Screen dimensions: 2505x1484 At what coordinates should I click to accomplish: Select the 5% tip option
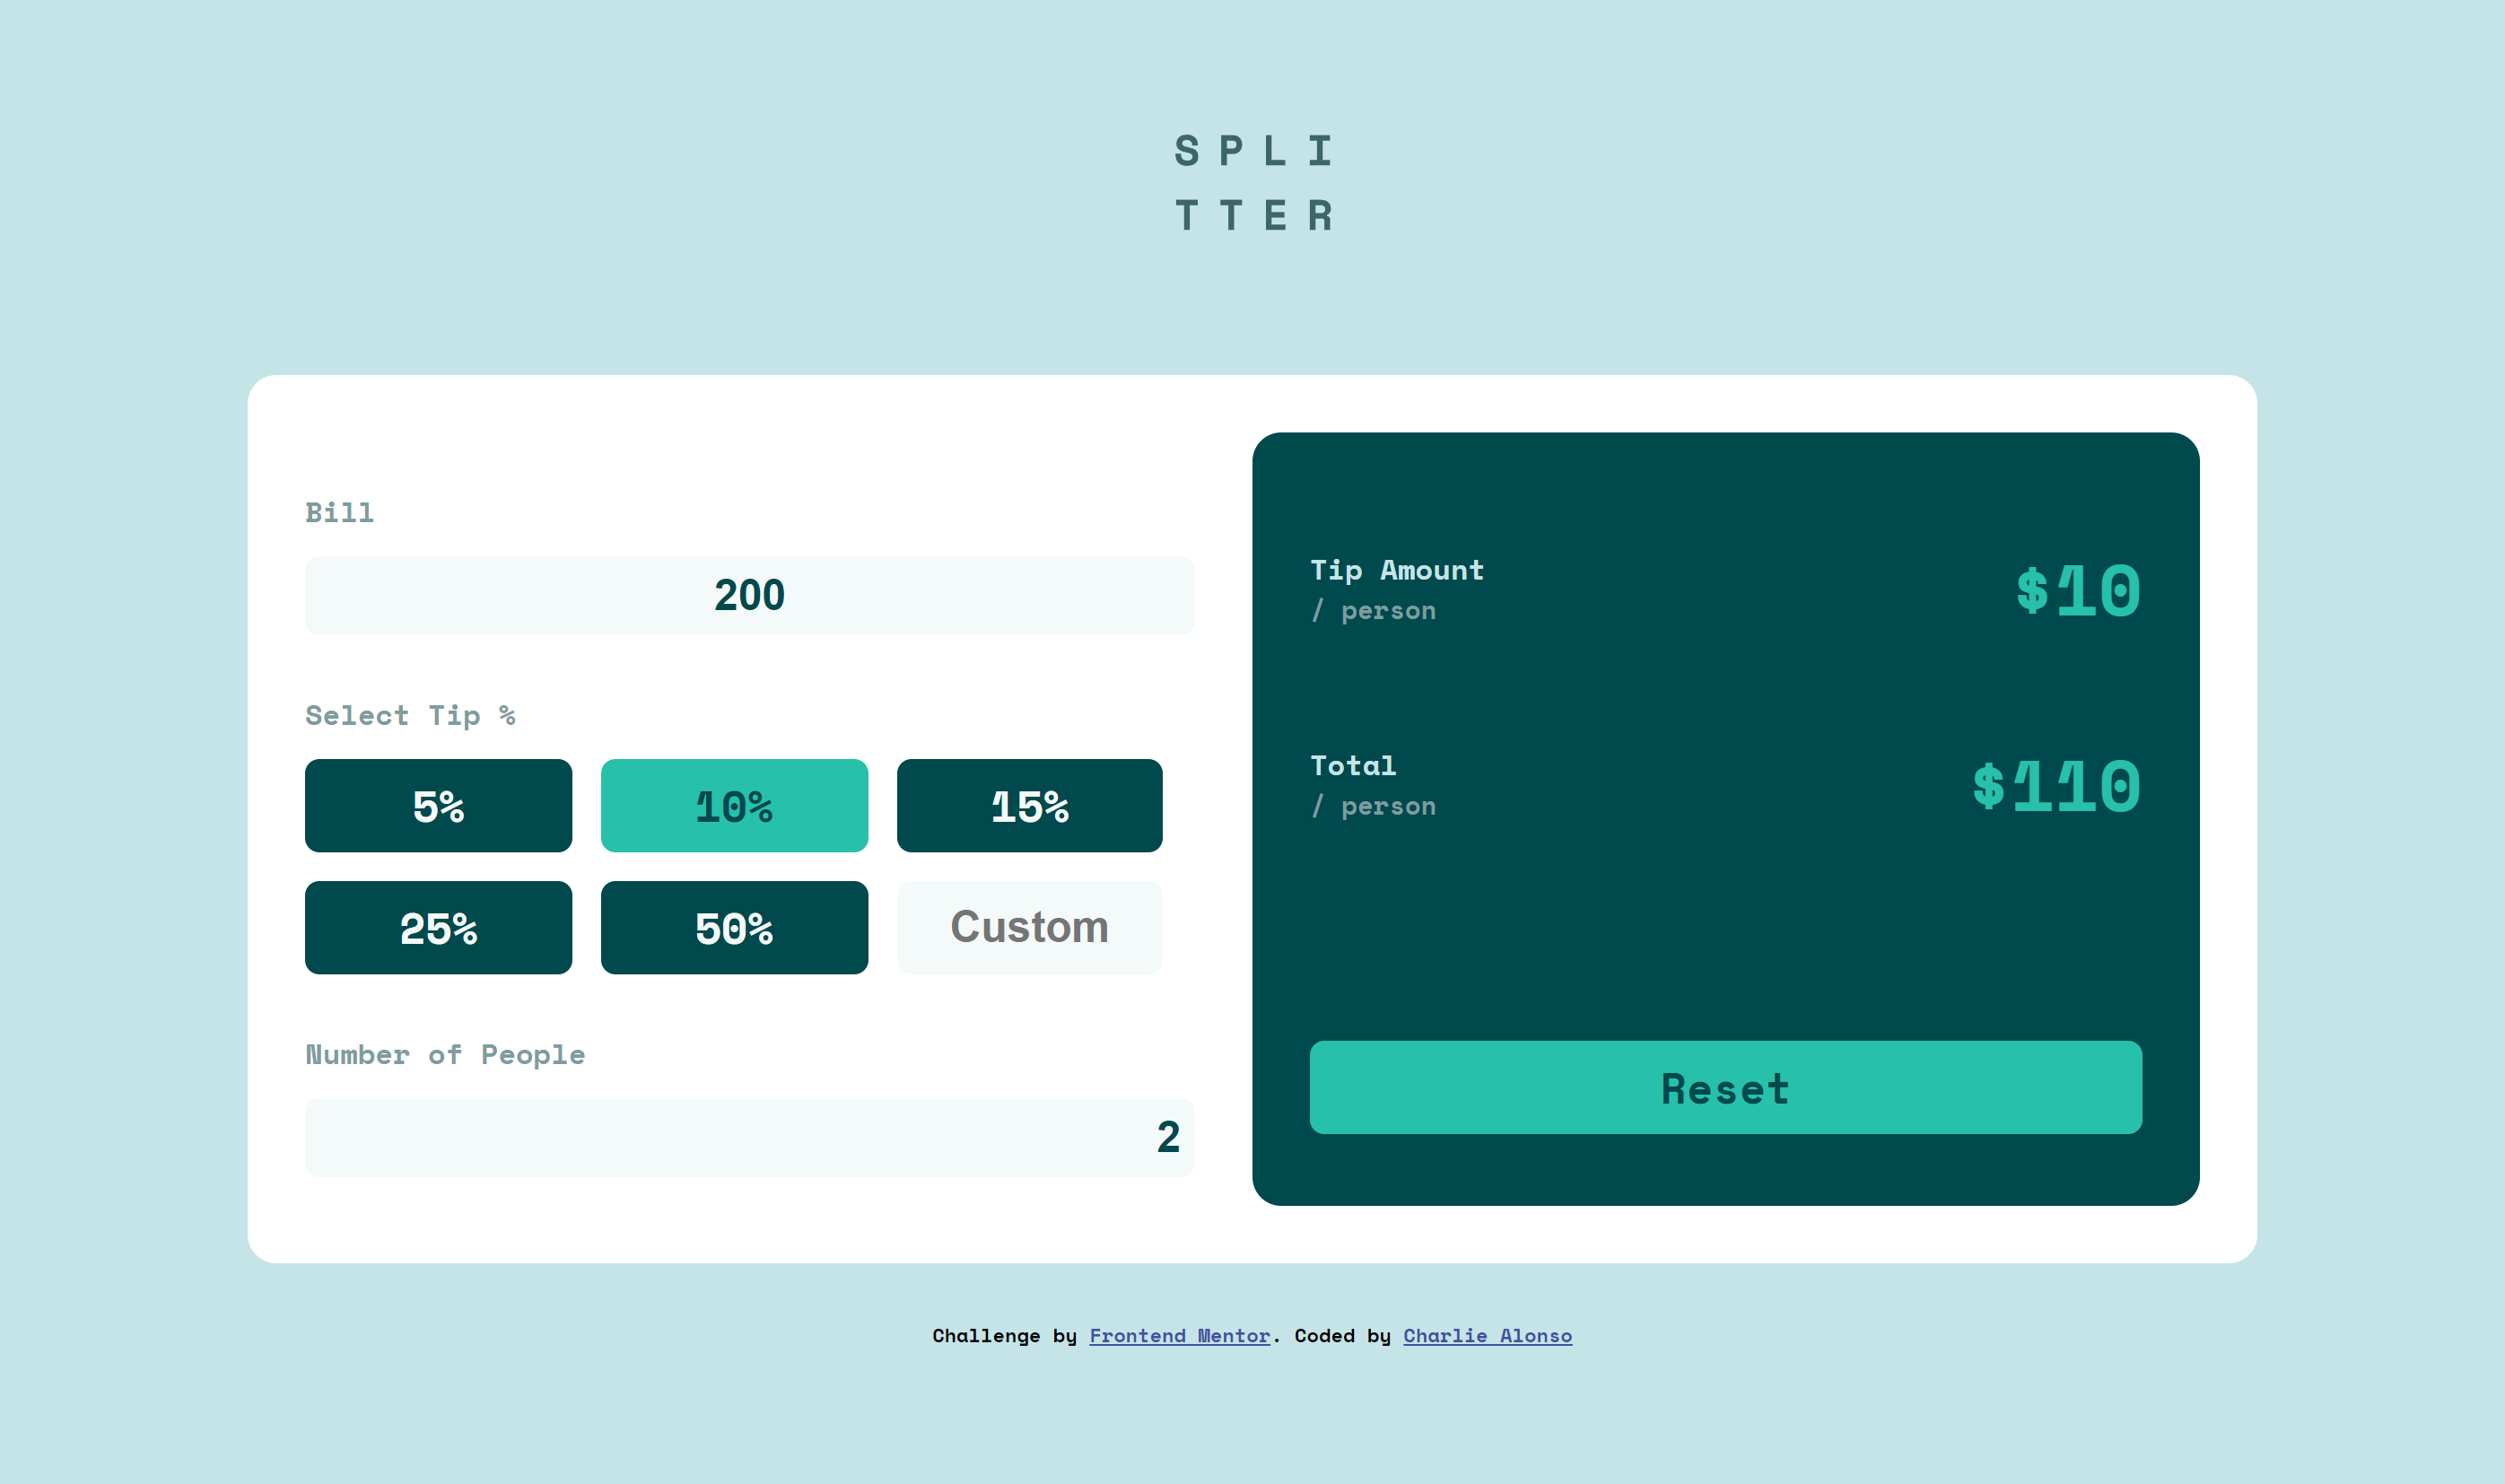pos(438,806)
